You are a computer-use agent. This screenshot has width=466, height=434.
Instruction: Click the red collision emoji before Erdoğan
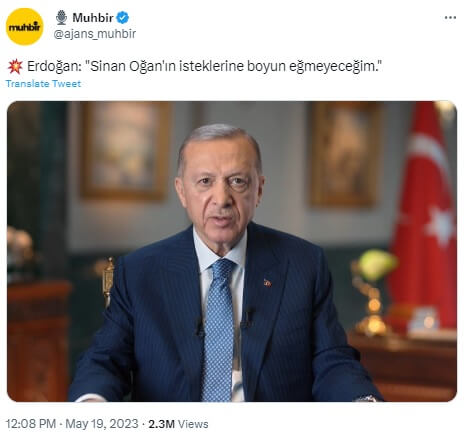click(15, 66)
